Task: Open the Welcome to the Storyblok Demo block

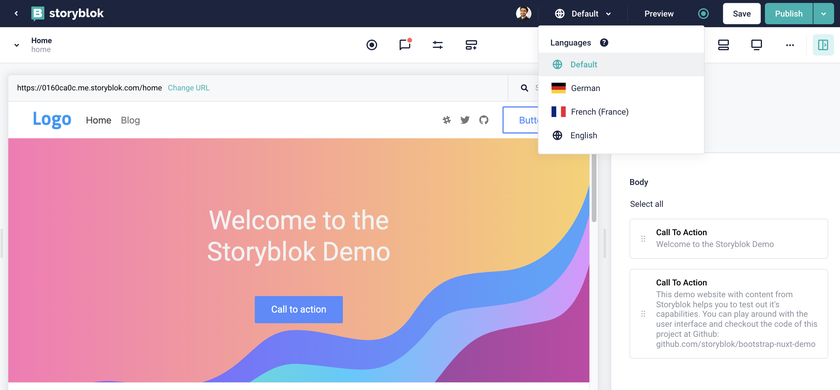Action: (729, 238)
